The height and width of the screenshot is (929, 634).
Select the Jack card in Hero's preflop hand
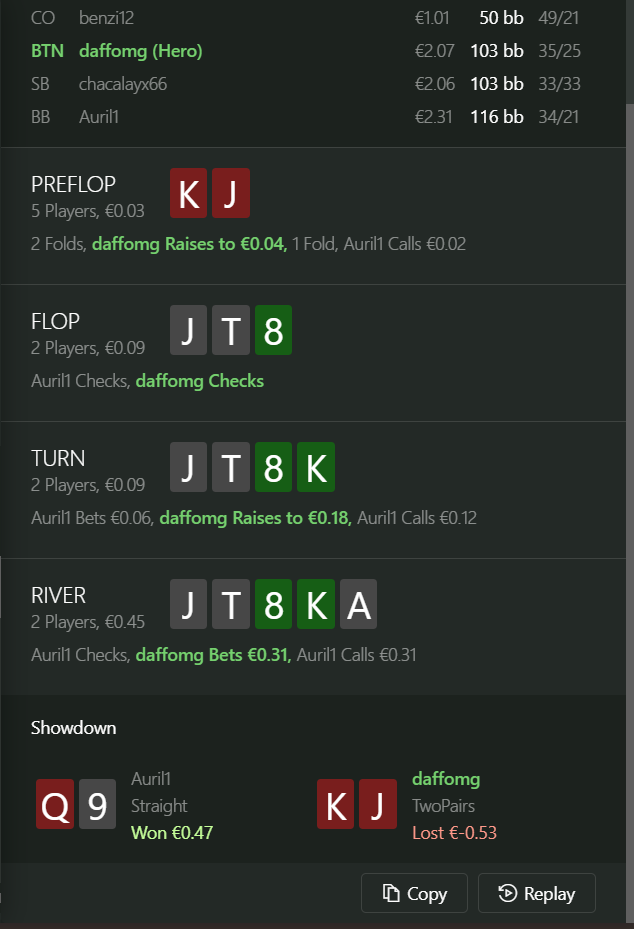pos(230,193)
